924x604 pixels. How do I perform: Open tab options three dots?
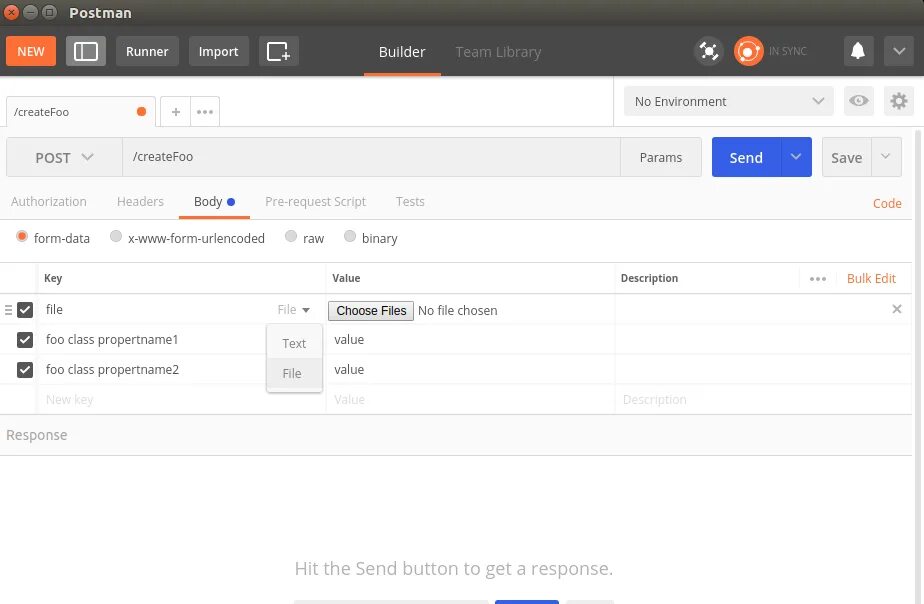(x=204, y=111)
